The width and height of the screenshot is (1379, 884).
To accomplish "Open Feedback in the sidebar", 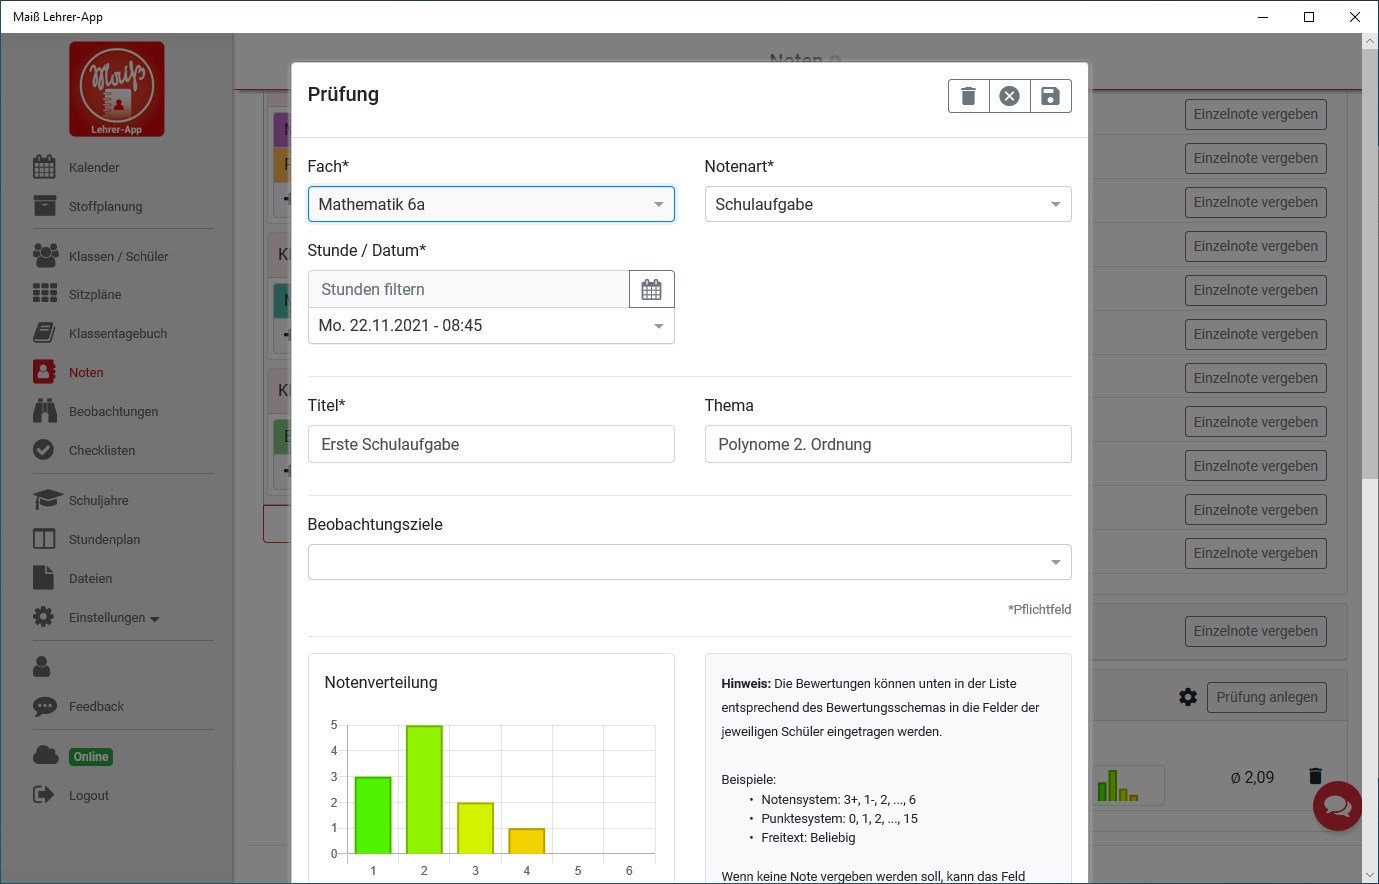I will 96,706.
